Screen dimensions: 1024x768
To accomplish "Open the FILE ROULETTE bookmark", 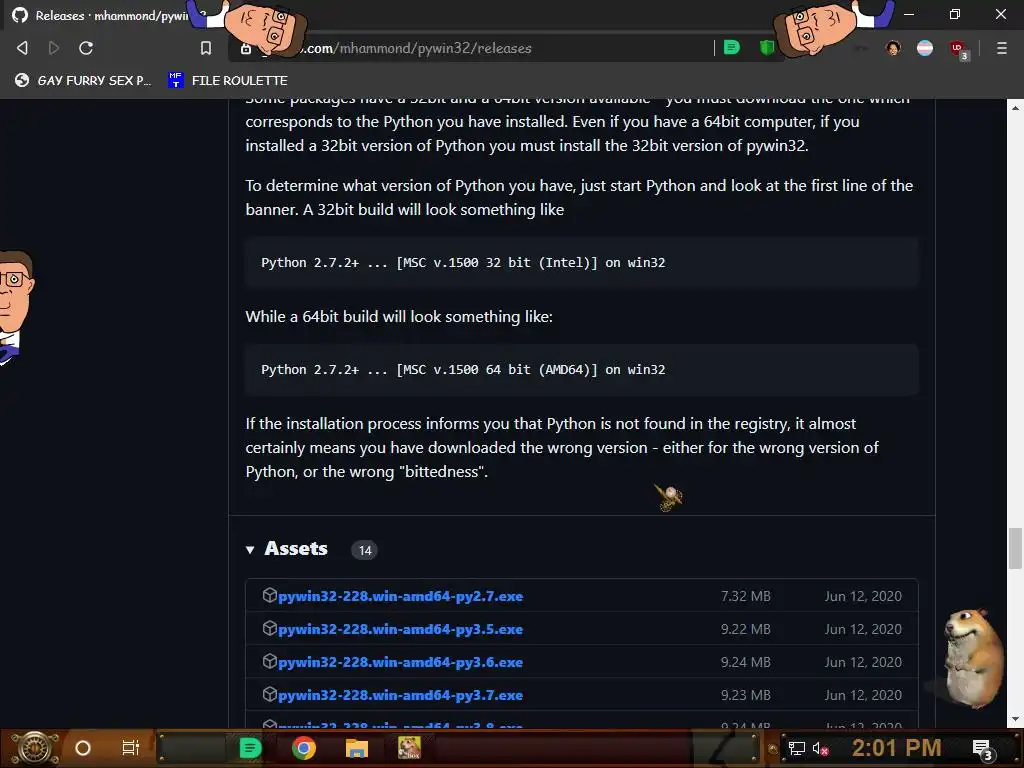I will point(227,80).
